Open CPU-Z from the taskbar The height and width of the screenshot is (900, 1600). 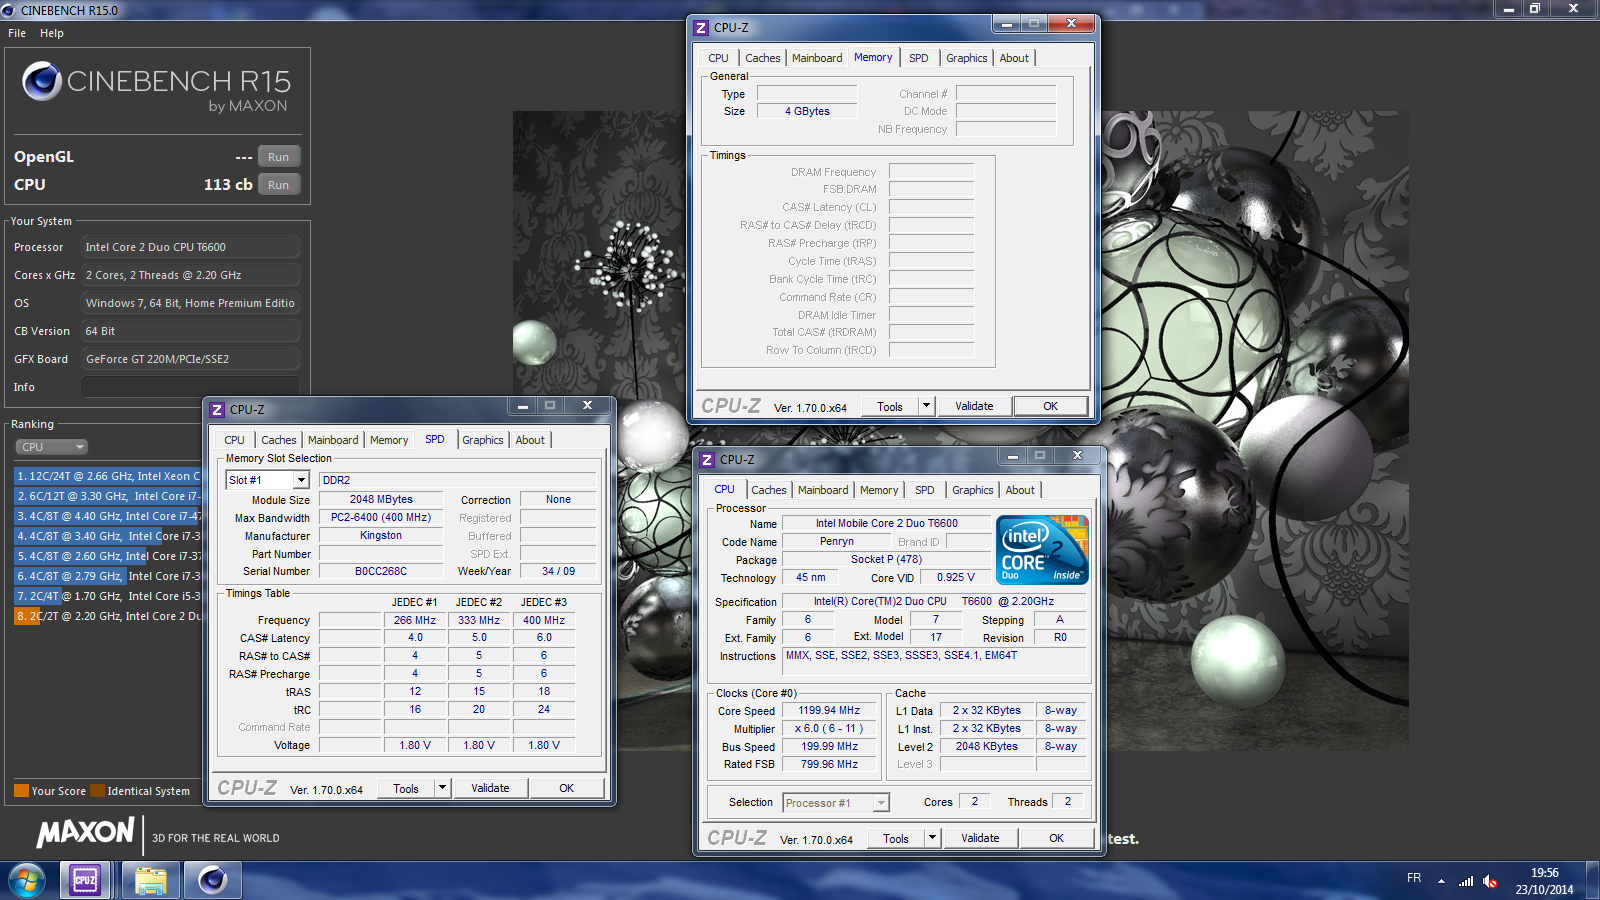85,881
